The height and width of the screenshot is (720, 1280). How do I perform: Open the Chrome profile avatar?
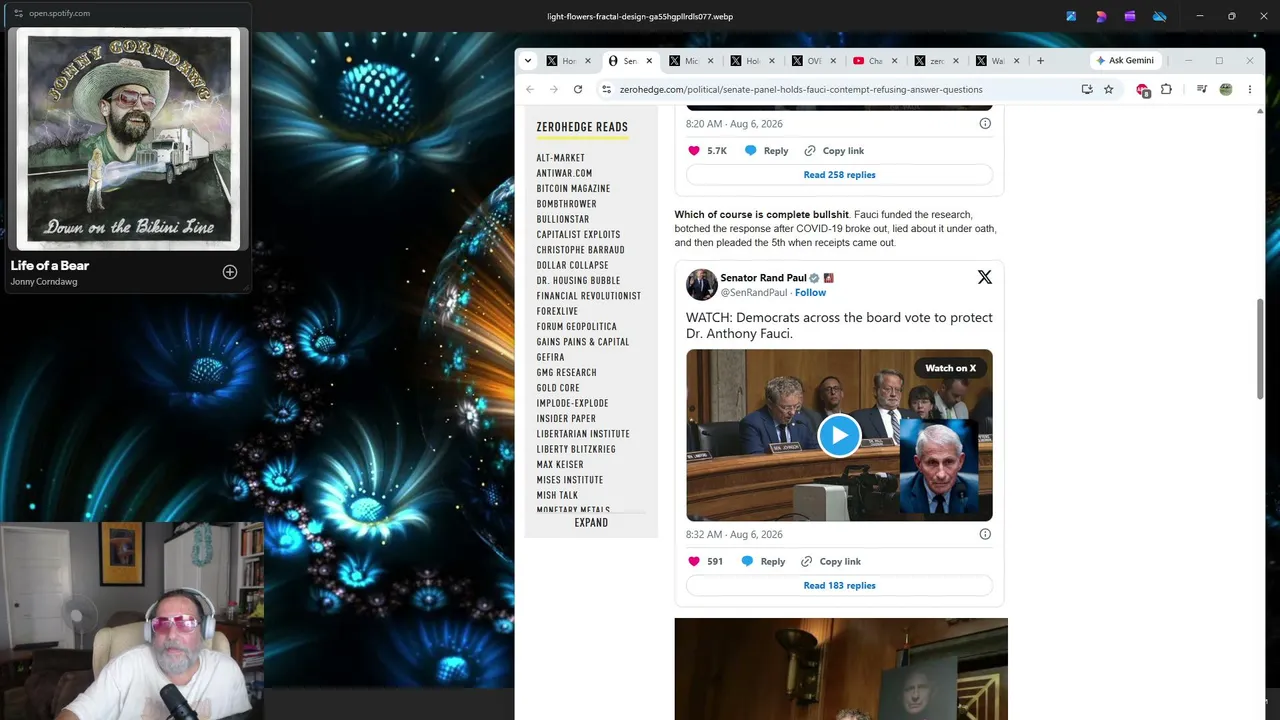coord(1226,89)
